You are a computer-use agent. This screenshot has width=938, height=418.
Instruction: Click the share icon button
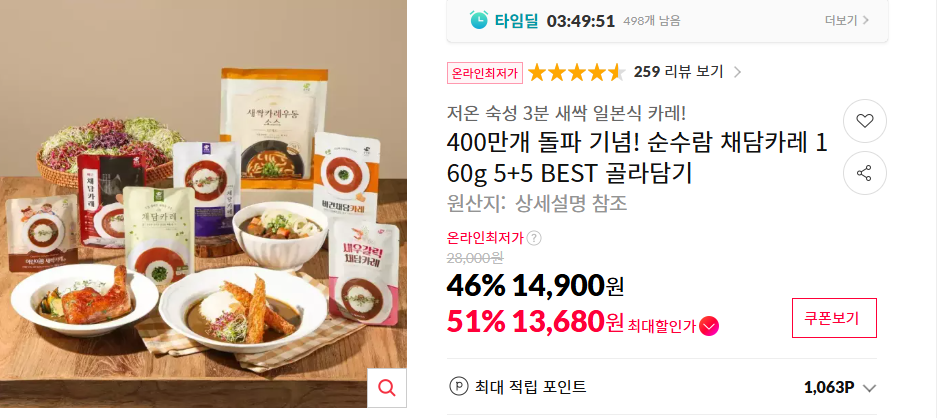coord(864,173)
